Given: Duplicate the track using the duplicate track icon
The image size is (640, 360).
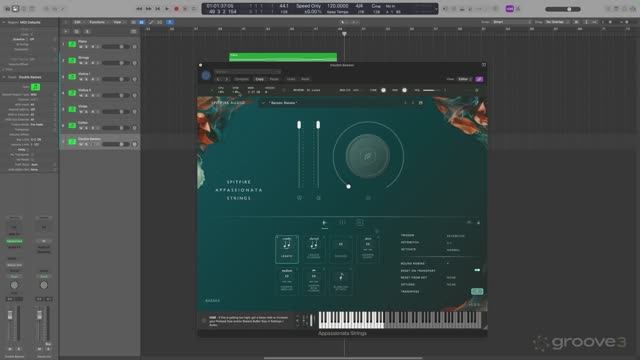Looking at the screenshot, I should point(76,31).
